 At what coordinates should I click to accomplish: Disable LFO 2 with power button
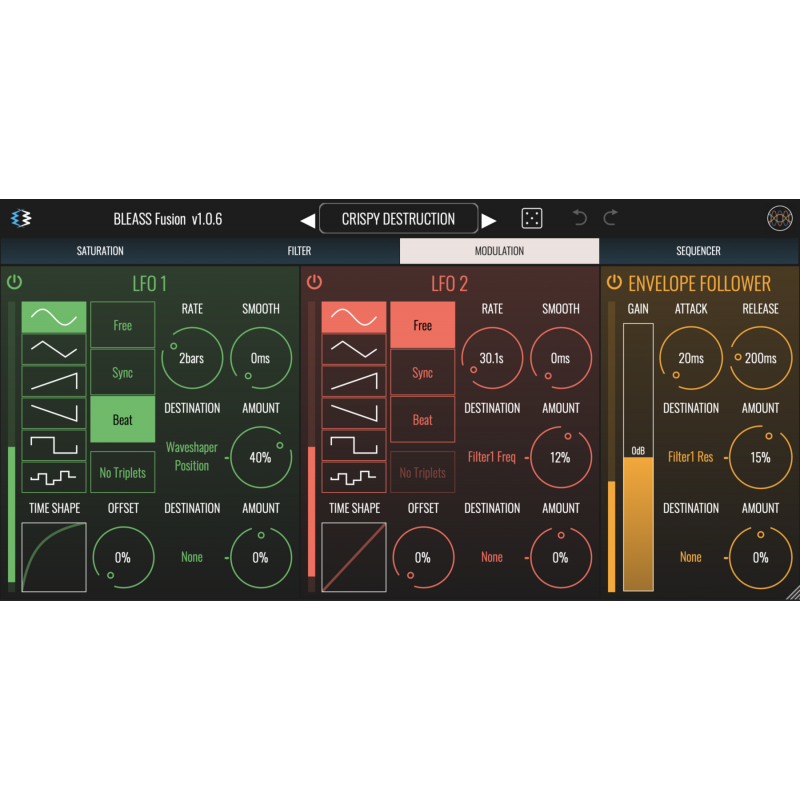tap(314, 282)
